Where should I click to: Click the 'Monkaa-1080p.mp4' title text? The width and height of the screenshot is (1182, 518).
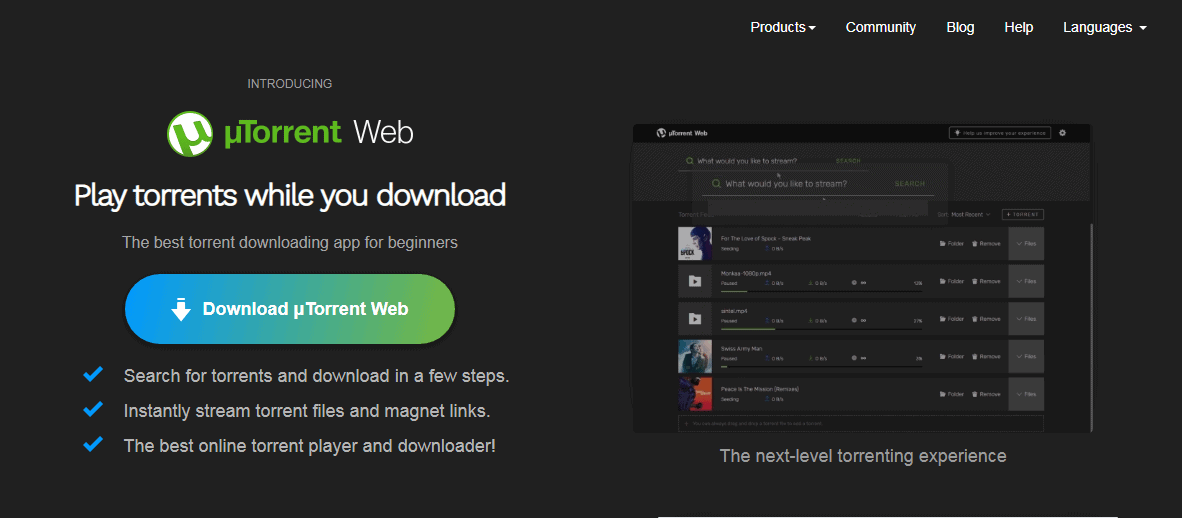pos(746,273)
